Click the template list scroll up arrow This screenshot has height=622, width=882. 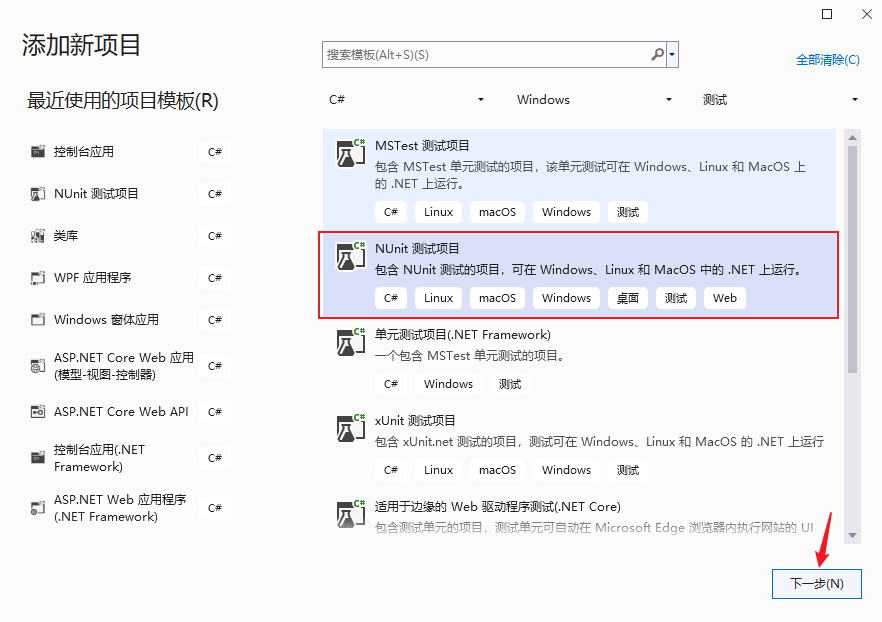click(x=852, y=138)
